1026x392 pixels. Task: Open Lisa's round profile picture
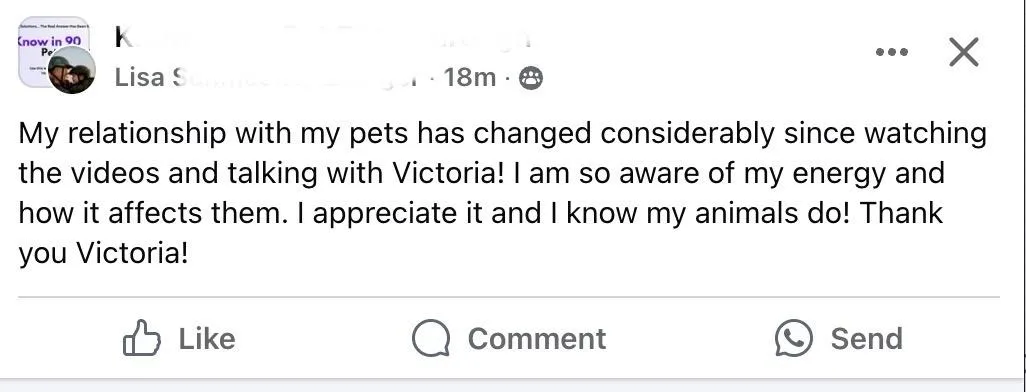[71, 70]
